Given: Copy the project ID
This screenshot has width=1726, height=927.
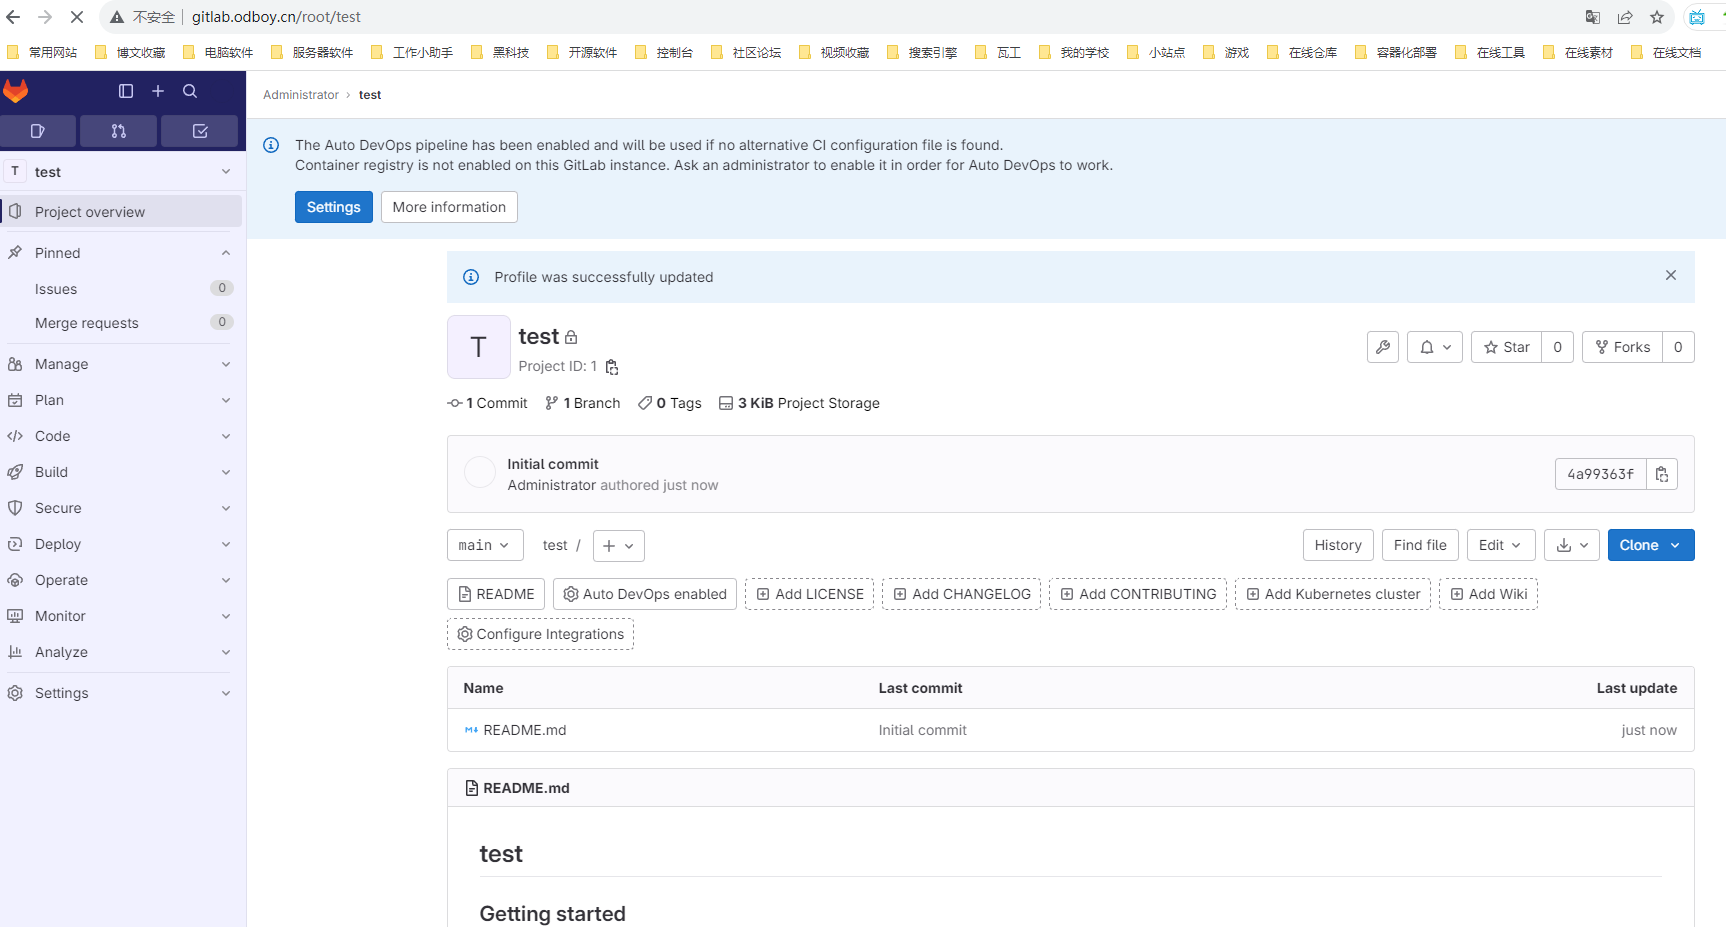Looking at the screenshot, I should pos(612,367).
